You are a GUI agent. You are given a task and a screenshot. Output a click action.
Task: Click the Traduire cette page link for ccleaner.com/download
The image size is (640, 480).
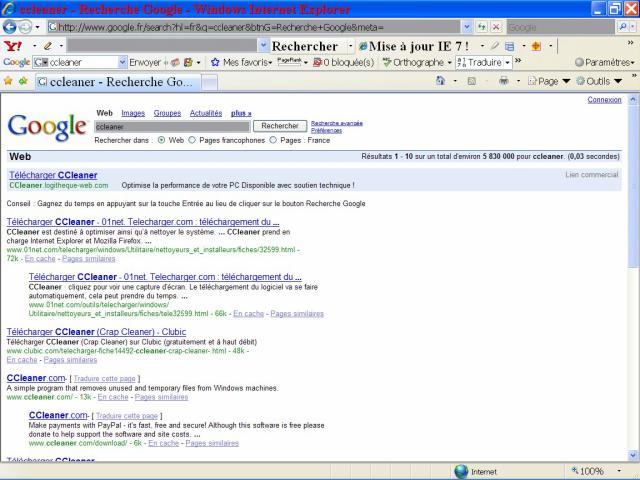click(127, 416)
